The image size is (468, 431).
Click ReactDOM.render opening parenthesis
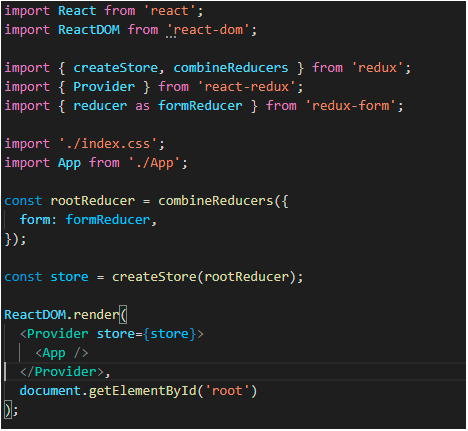[x=123, y=315]
